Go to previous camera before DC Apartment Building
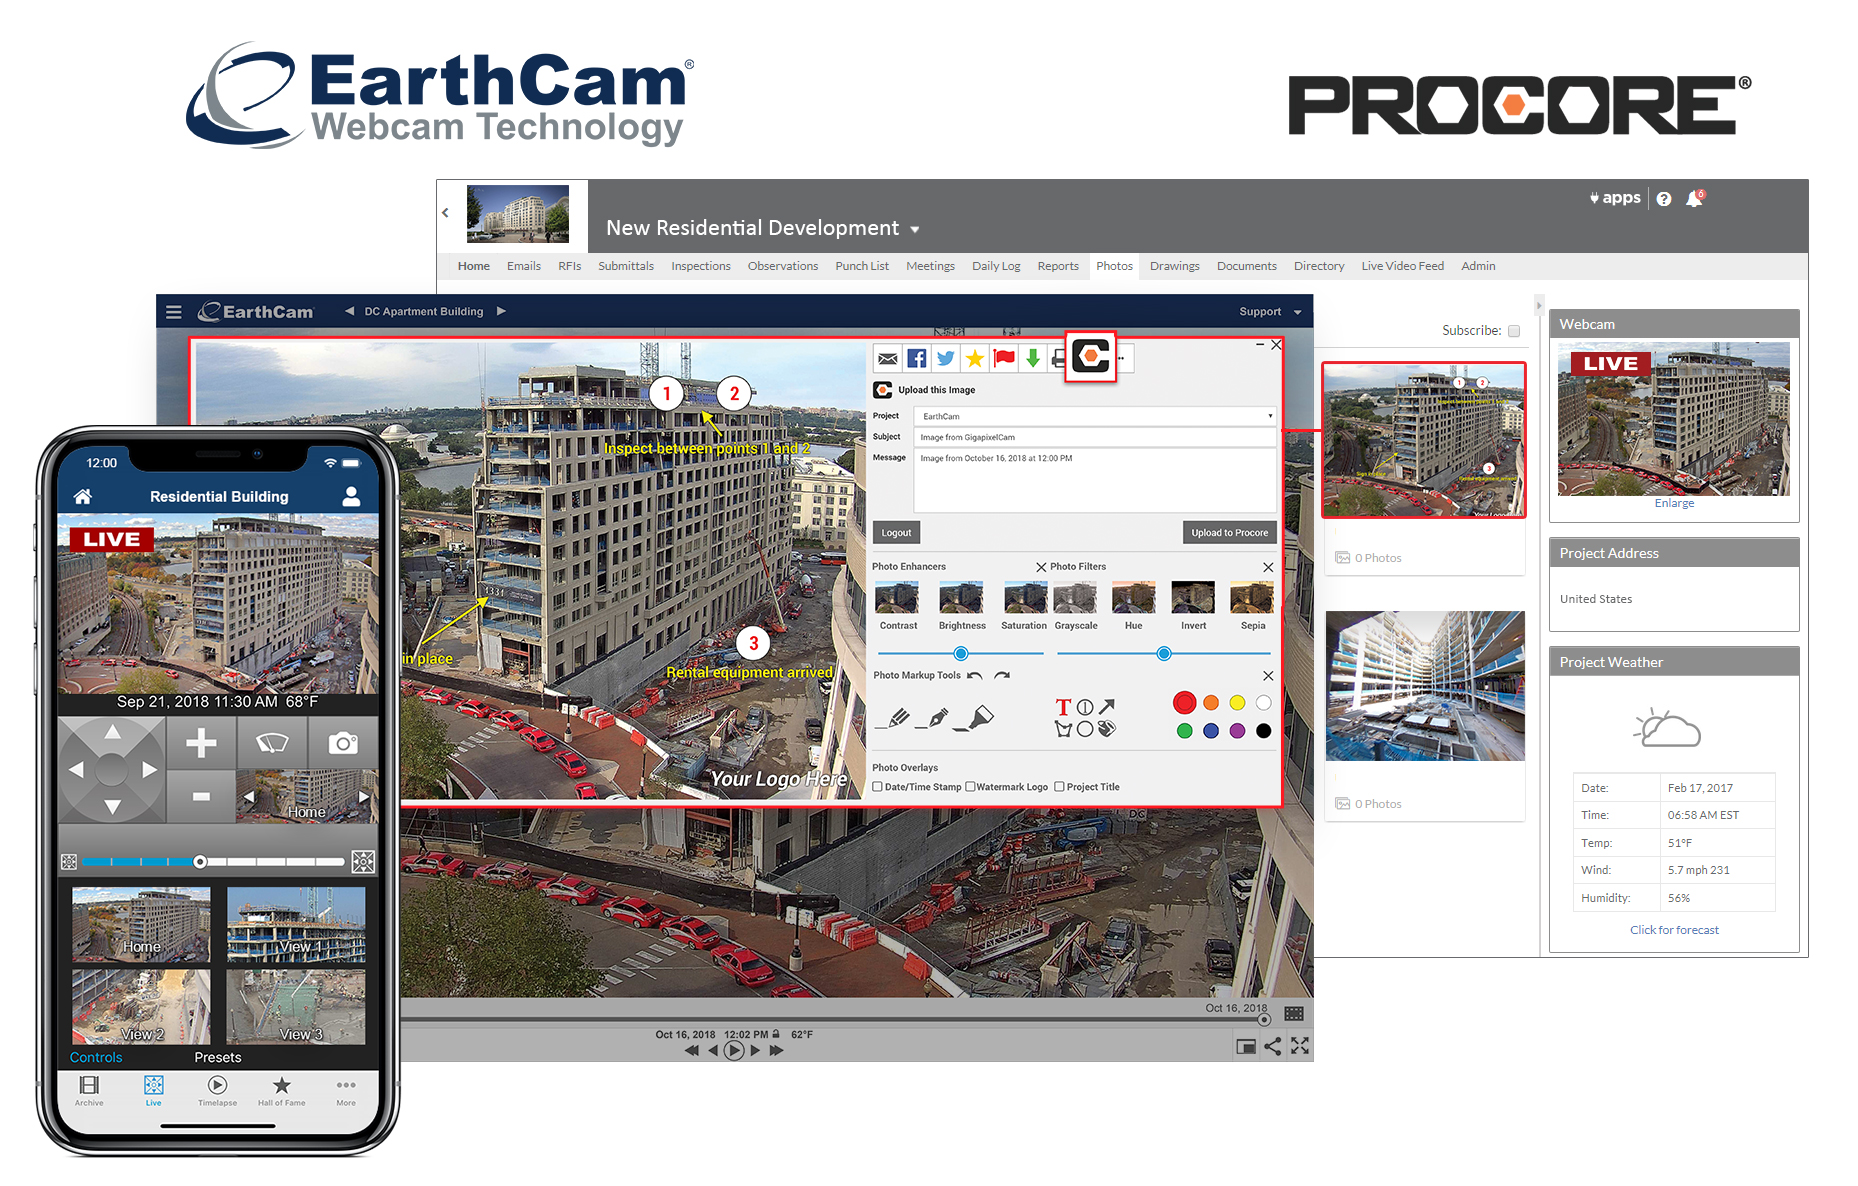 (x=349, y=311)
